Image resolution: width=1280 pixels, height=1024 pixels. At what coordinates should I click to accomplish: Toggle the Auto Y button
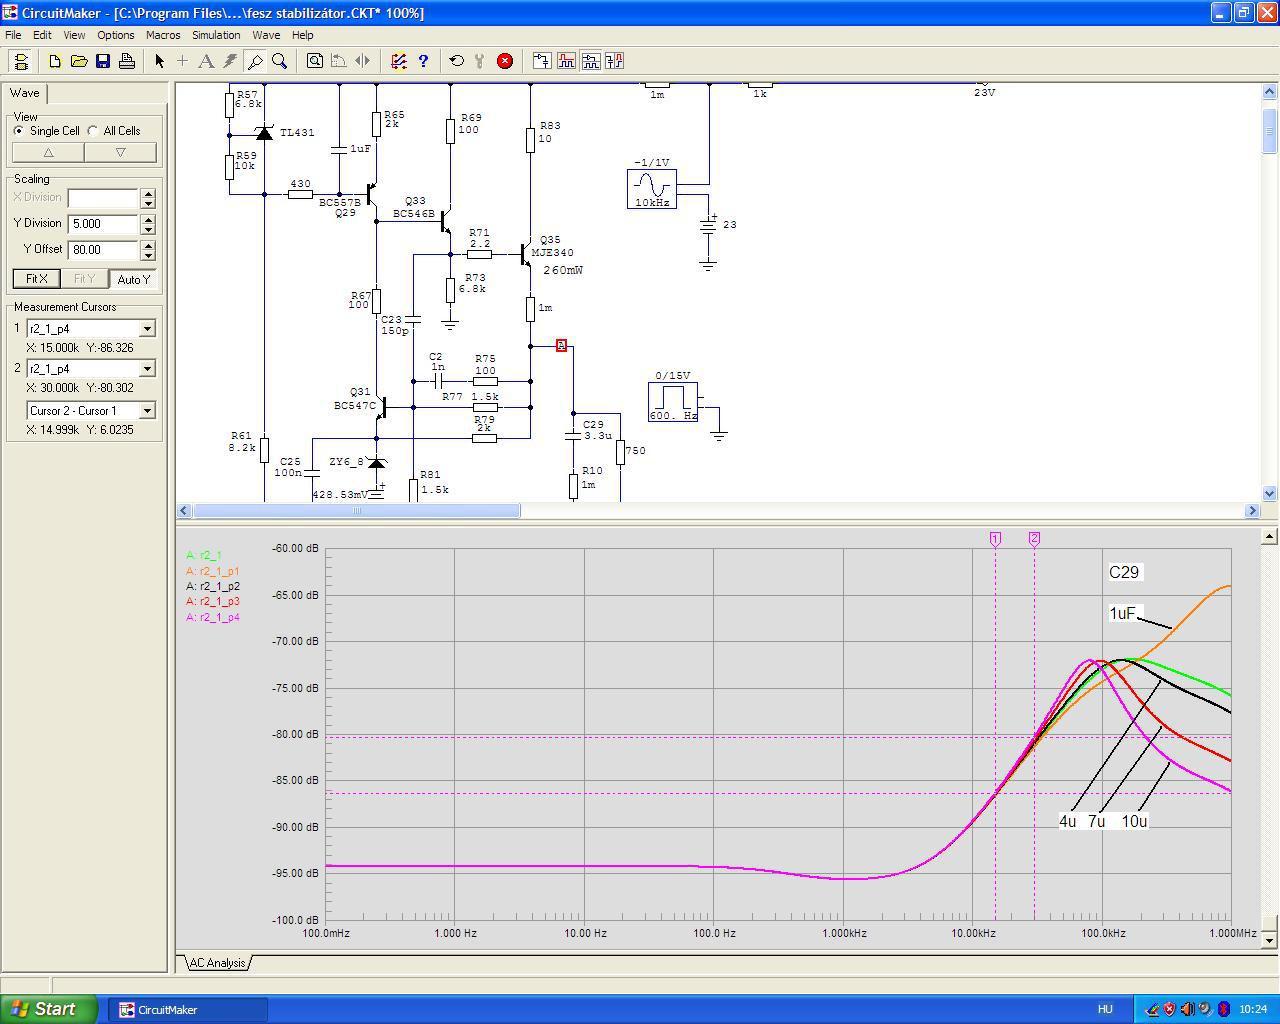pyautogui.click(x=134, y=279)
